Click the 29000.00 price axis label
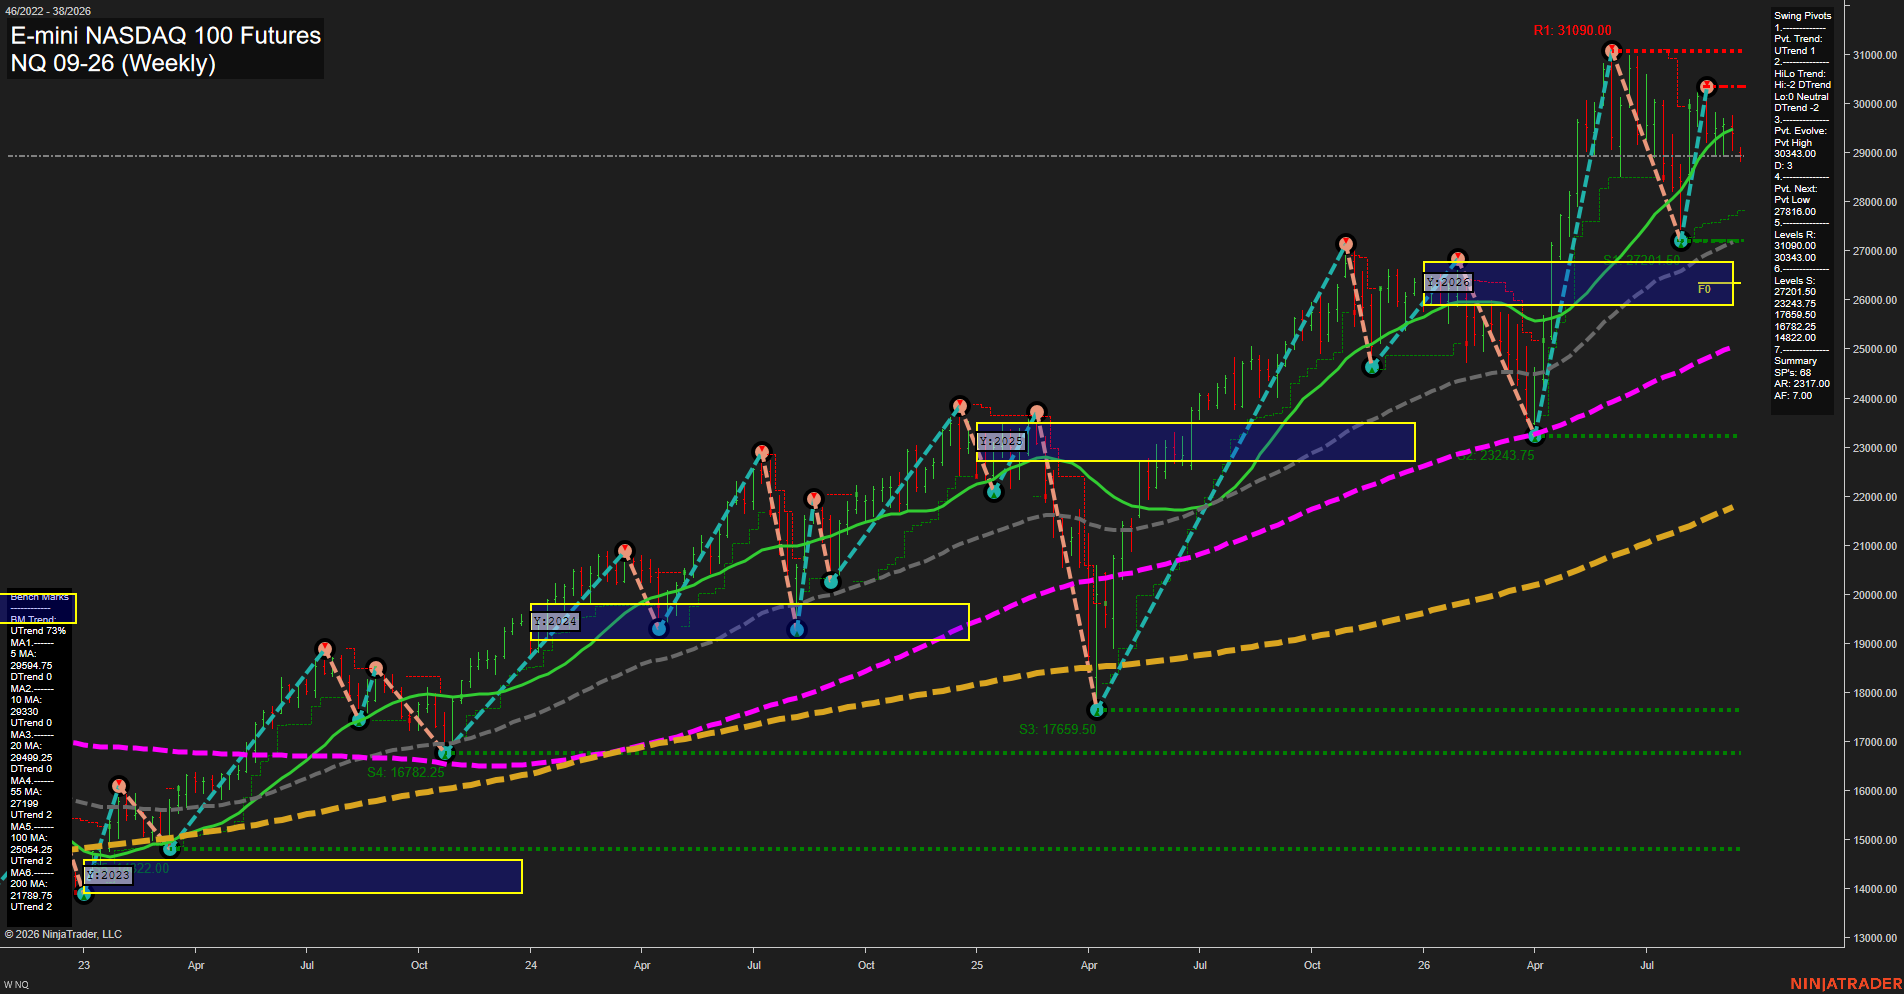1904x994 pixels. [x=1875, y=153]
